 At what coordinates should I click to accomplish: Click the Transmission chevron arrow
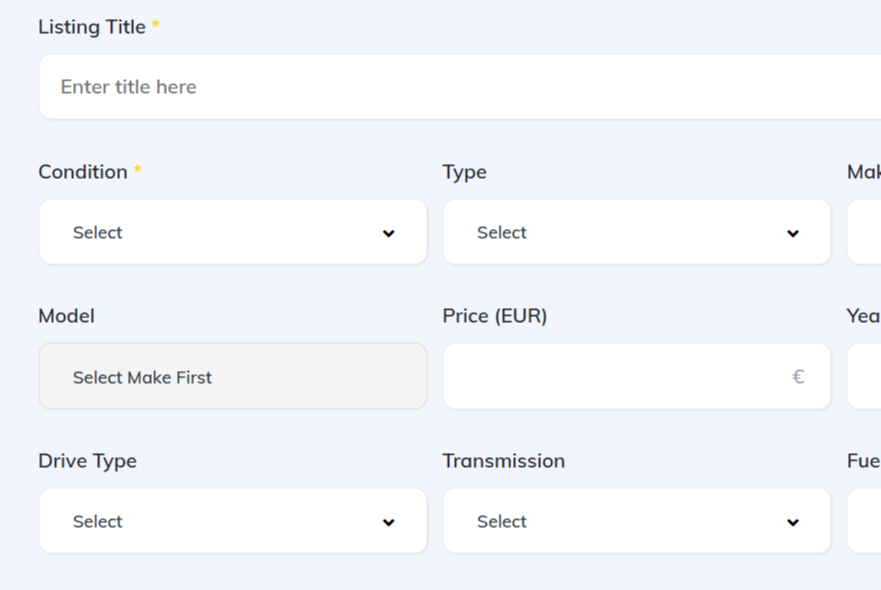793,523
